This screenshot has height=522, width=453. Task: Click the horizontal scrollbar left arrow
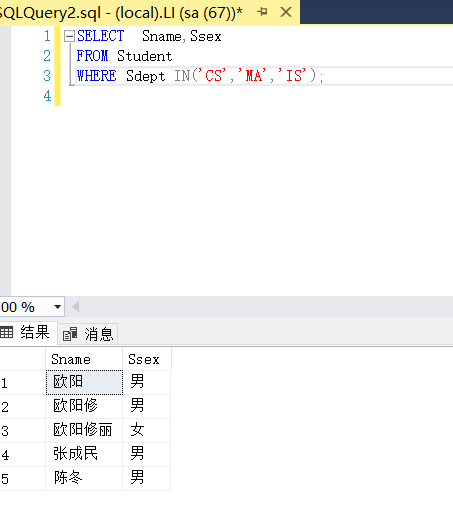tap(75, 307)
